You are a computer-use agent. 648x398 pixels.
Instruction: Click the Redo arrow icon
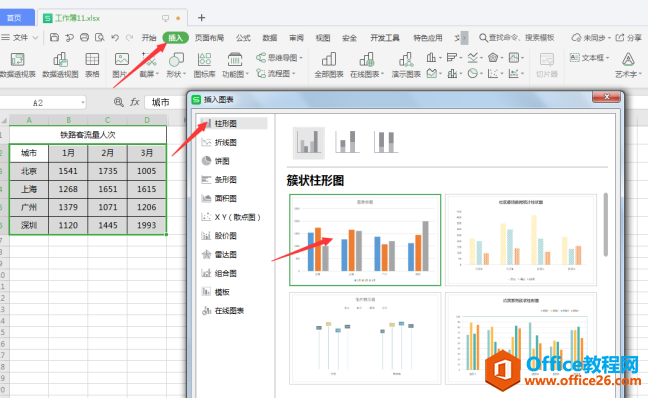(130, 38)
